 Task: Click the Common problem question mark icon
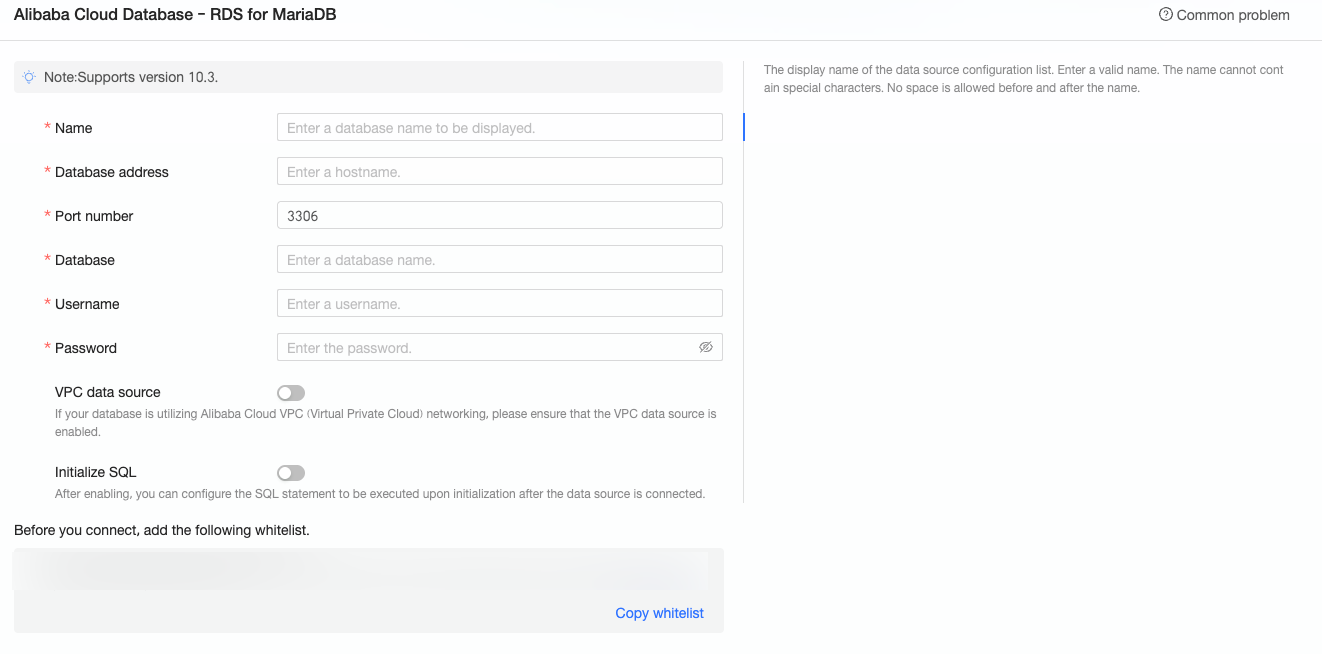(1165, 15)
